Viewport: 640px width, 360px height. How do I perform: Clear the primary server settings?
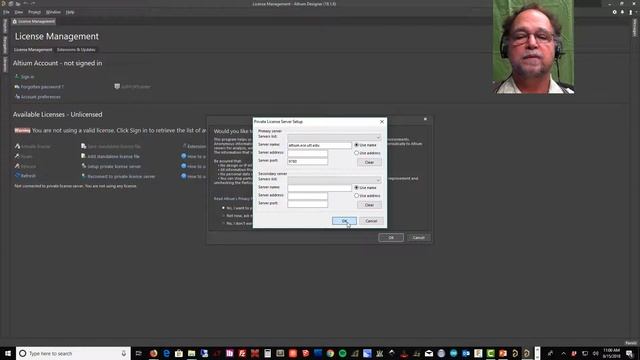pos(369,162)
